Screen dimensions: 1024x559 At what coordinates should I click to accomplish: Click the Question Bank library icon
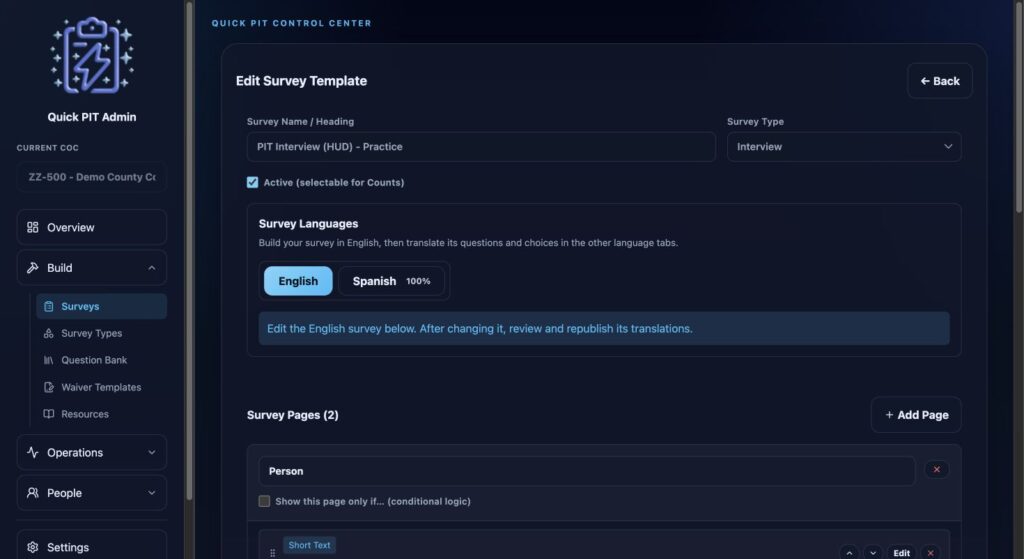click(x=48, y=360)
